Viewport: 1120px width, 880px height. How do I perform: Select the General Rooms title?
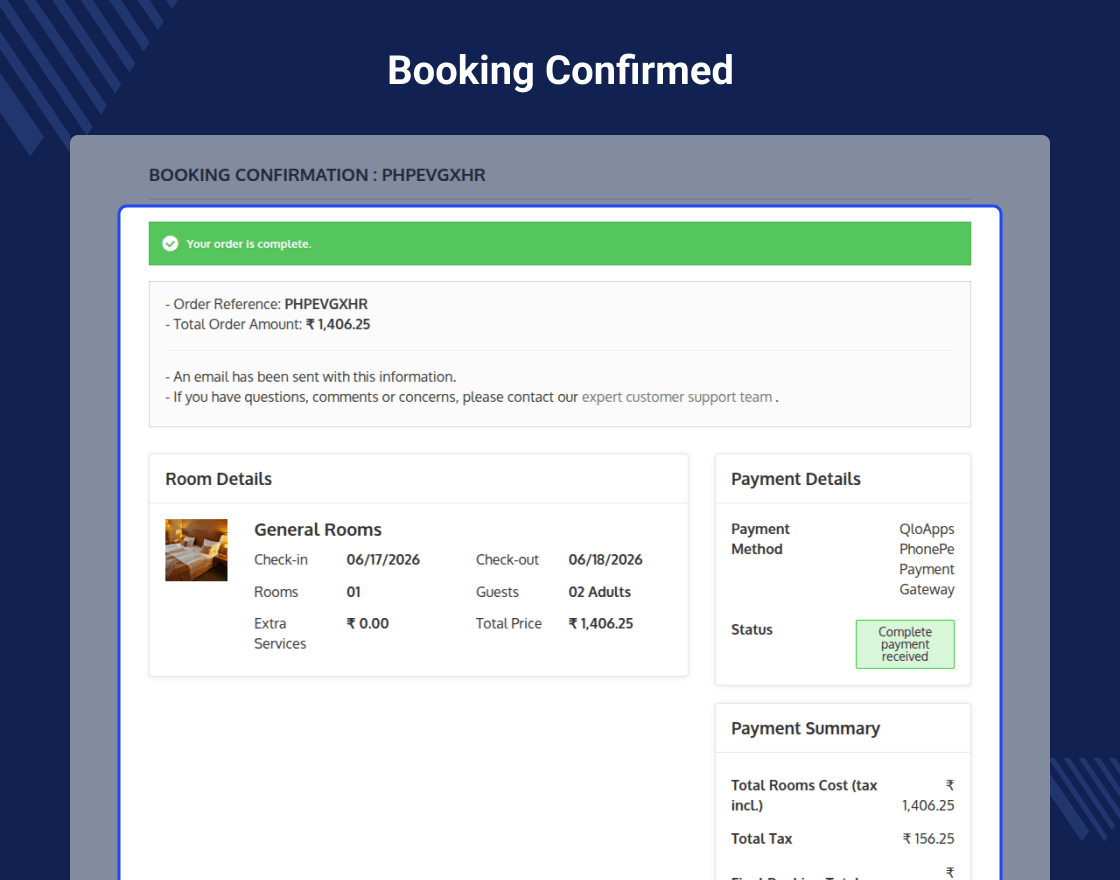point(318,530)
